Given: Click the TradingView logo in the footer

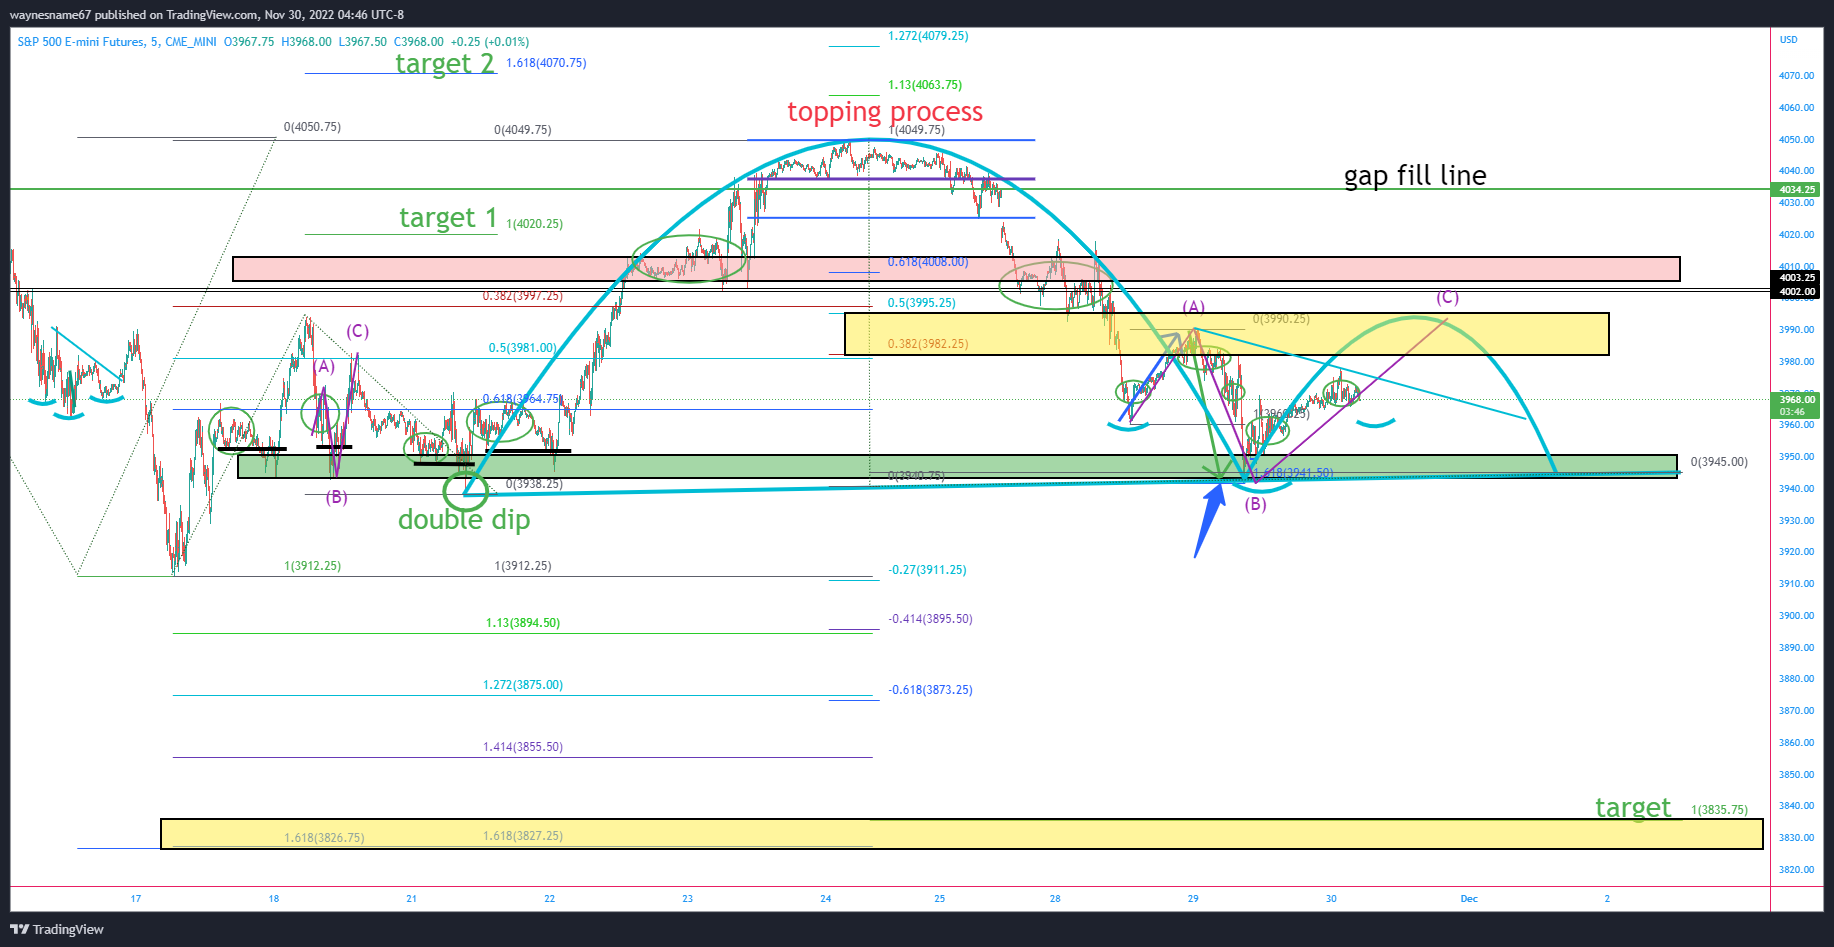Looking at the screenshot, I should pos(57,929).
